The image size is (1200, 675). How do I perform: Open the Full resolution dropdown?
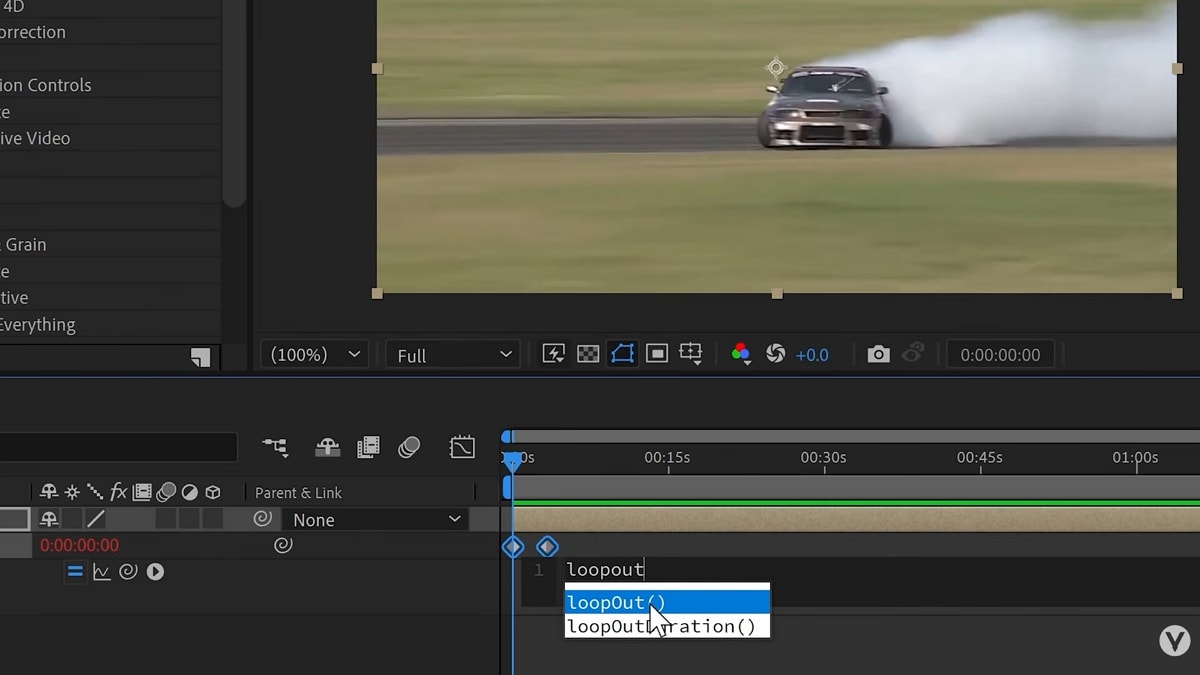click(454, 355)
